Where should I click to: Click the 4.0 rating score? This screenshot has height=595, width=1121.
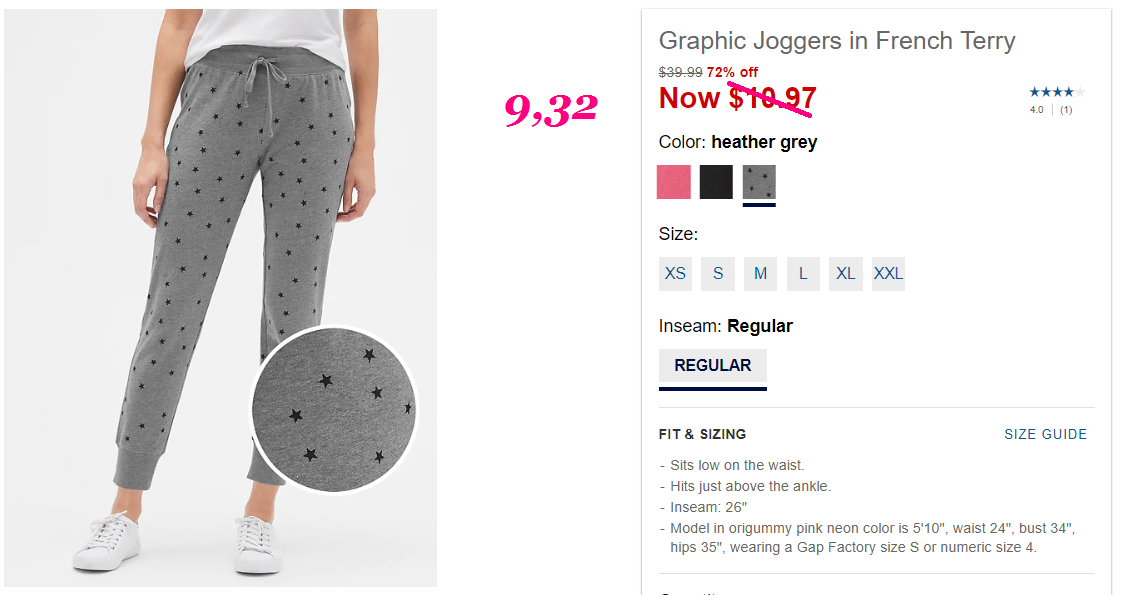coord(1037,110)
